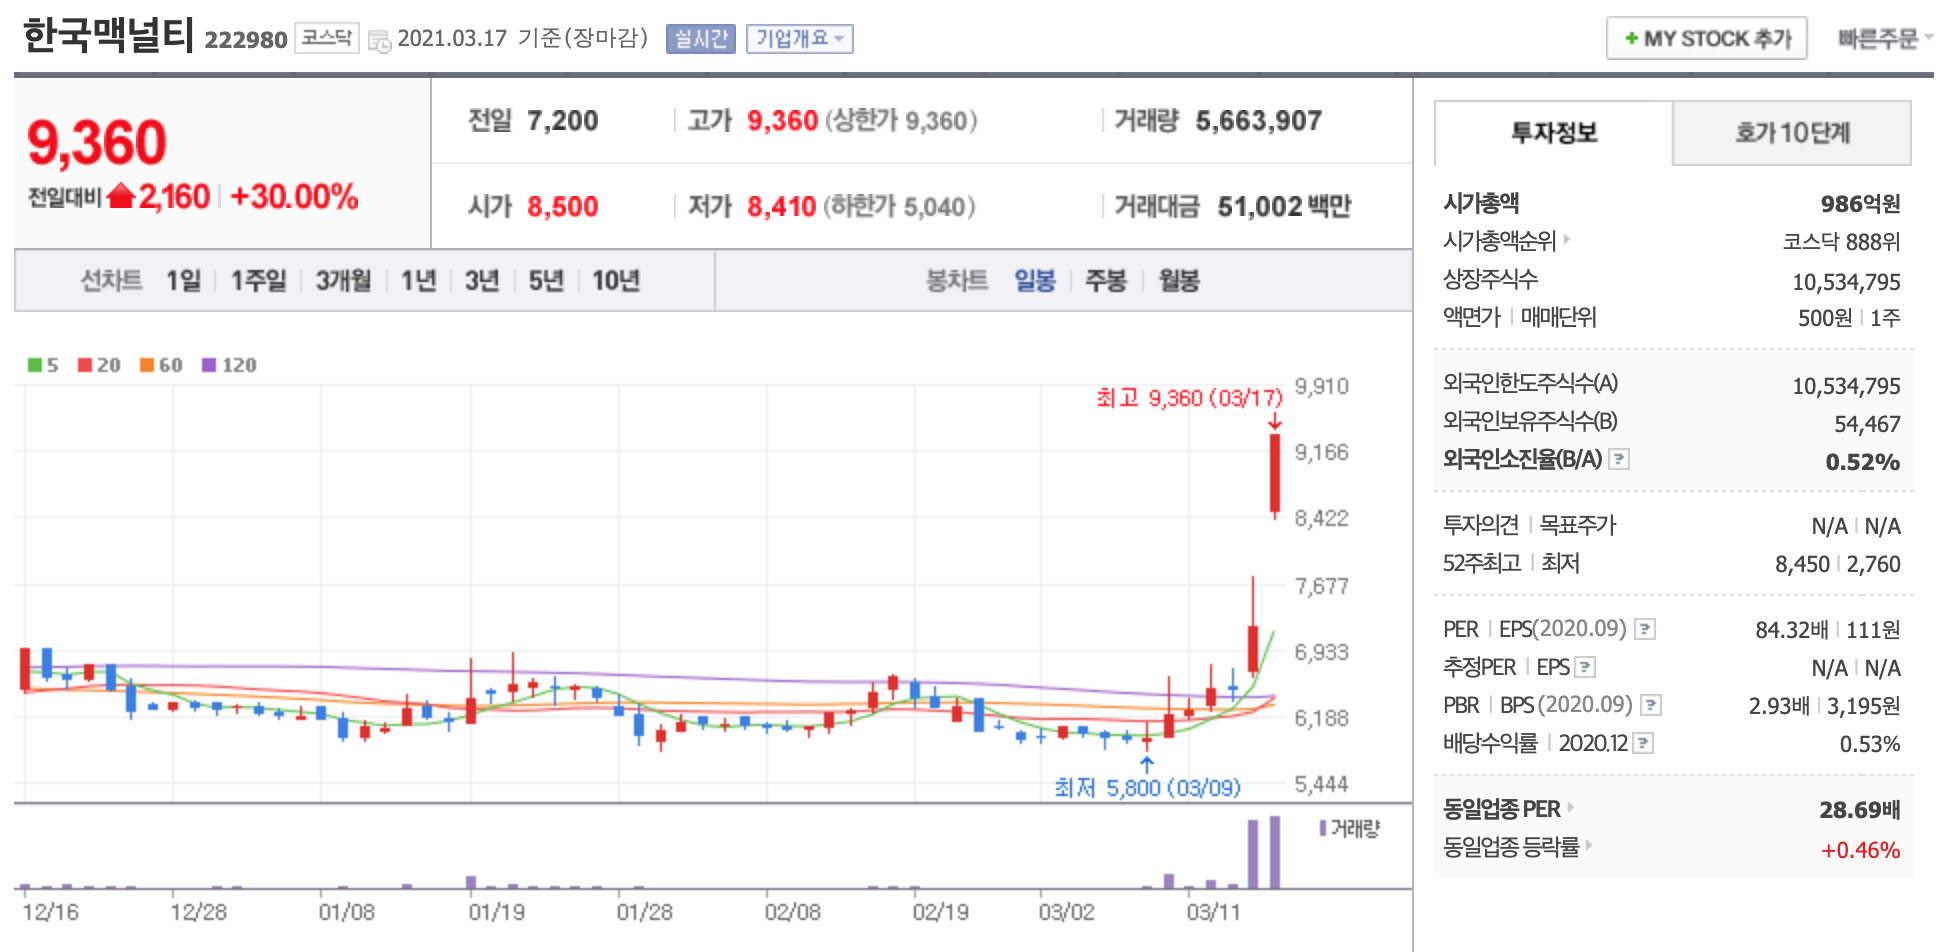
Task: Select the 1일 line chart period
Action: click(184, 281)
